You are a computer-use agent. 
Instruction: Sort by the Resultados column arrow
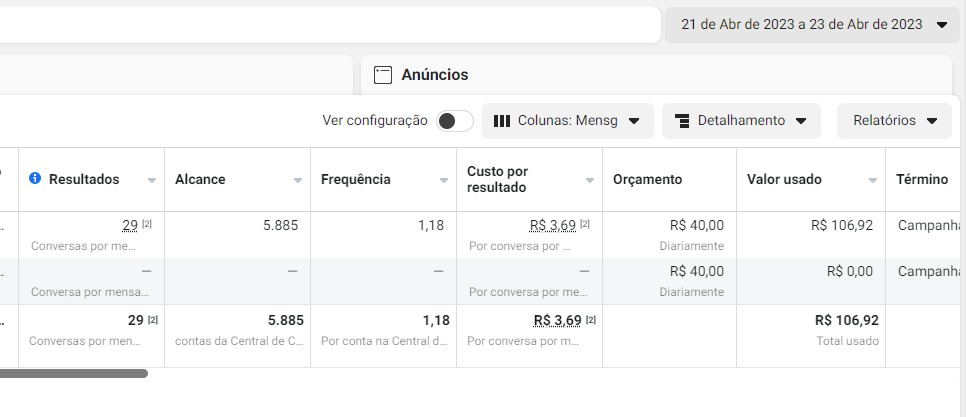point(152,181)
